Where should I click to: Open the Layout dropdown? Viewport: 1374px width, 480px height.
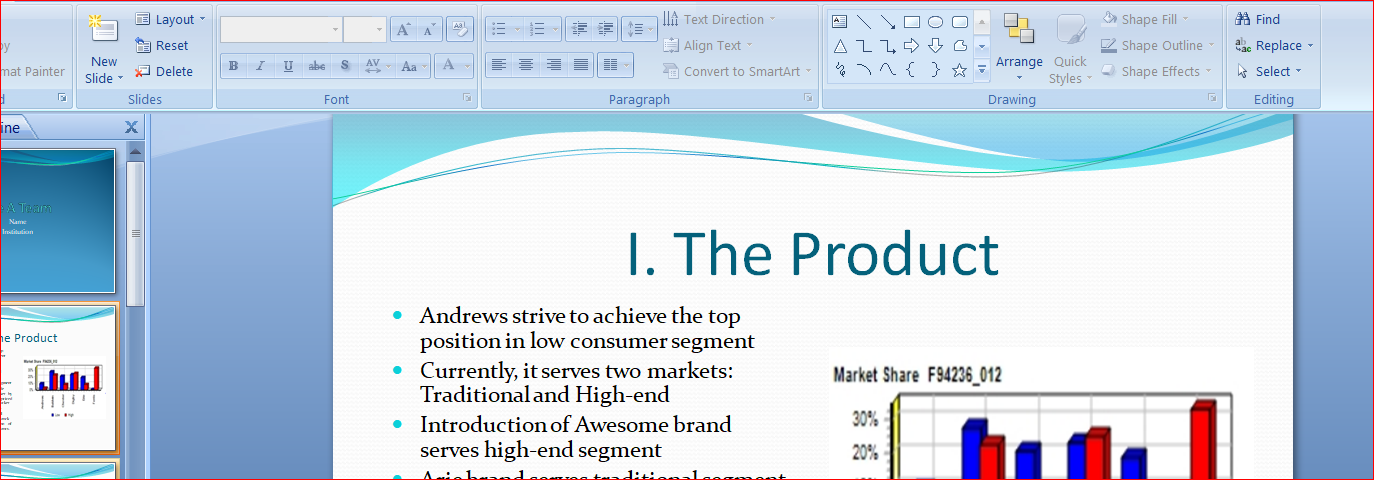coord(170,19)
